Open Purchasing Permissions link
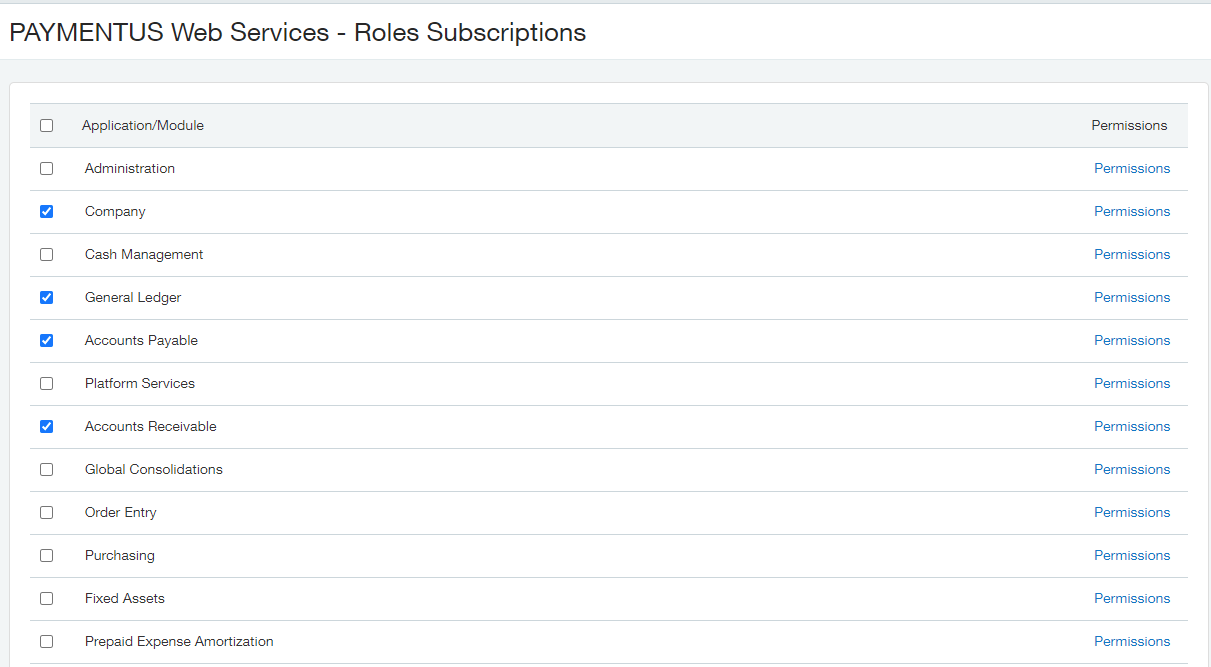The width and height of the screenshot is (1211, 667). [x=1131, y=556]
